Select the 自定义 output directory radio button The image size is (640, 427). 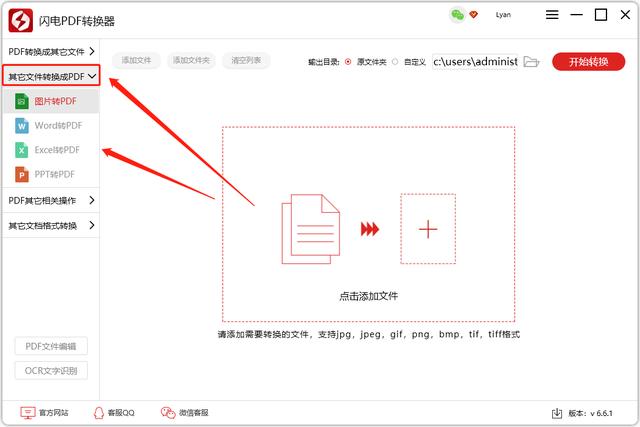pos(395,62)
